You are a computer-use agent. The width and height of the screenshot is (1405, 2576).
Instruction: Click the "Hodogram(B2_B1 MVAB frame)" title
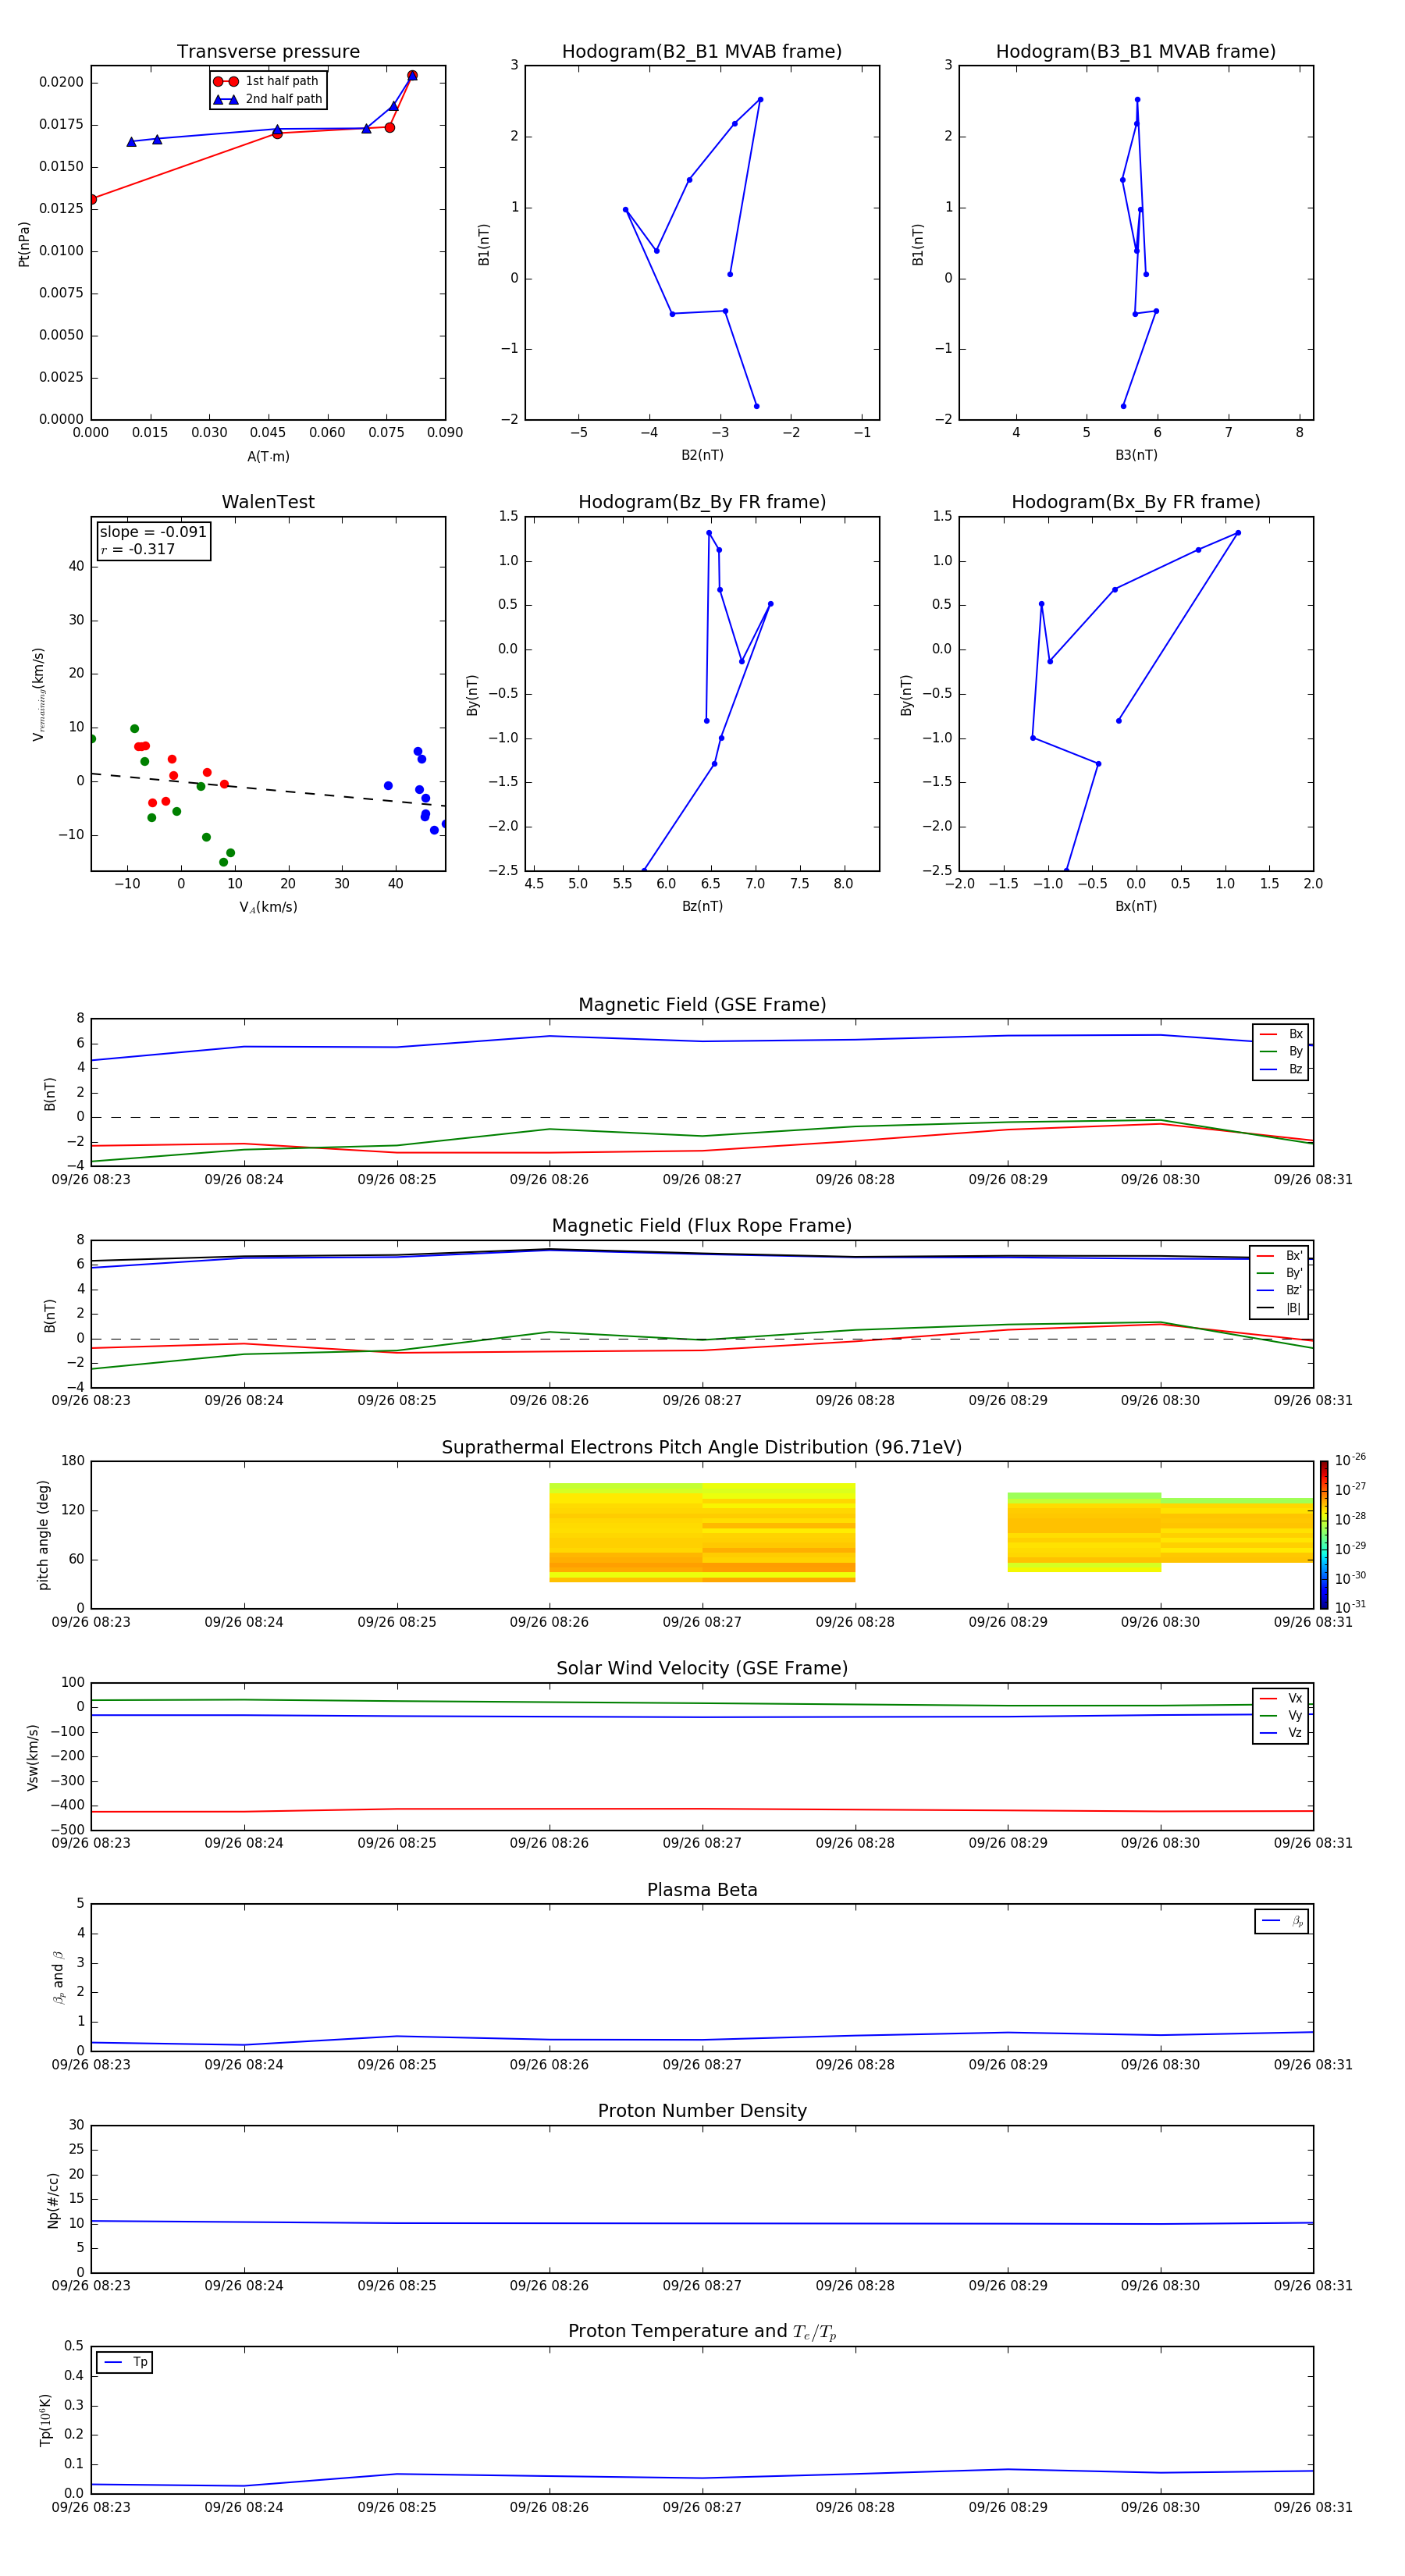tap(702, 52)
